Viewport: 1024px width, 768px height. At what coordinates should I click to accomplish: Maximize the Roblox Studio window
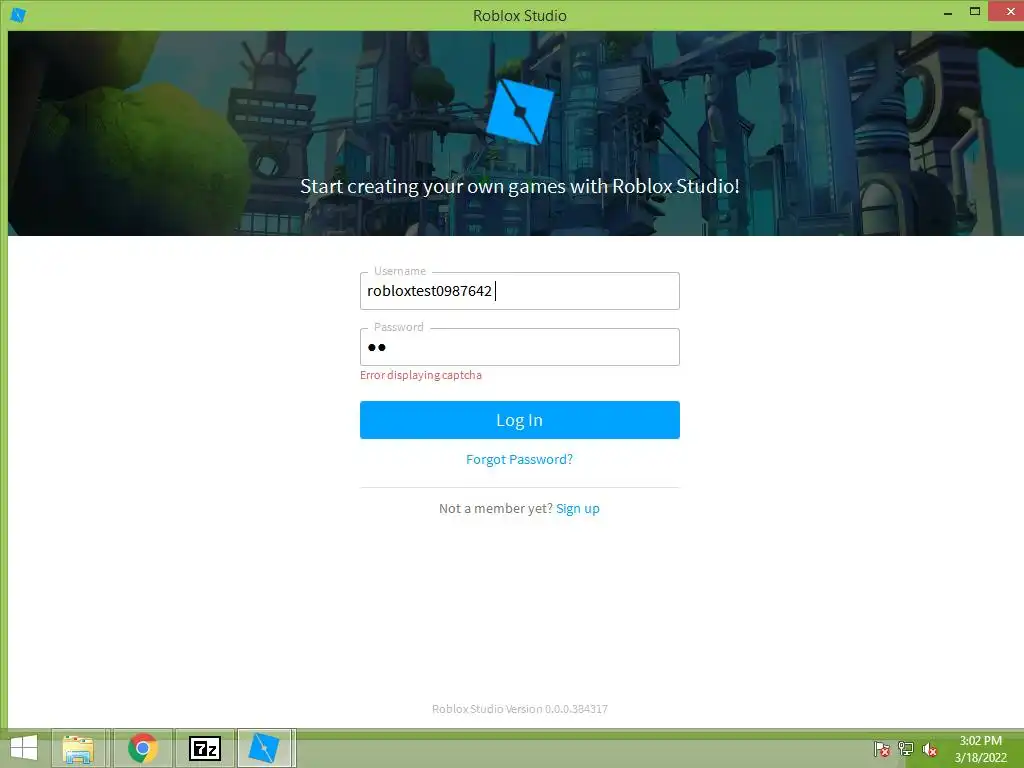974,12
